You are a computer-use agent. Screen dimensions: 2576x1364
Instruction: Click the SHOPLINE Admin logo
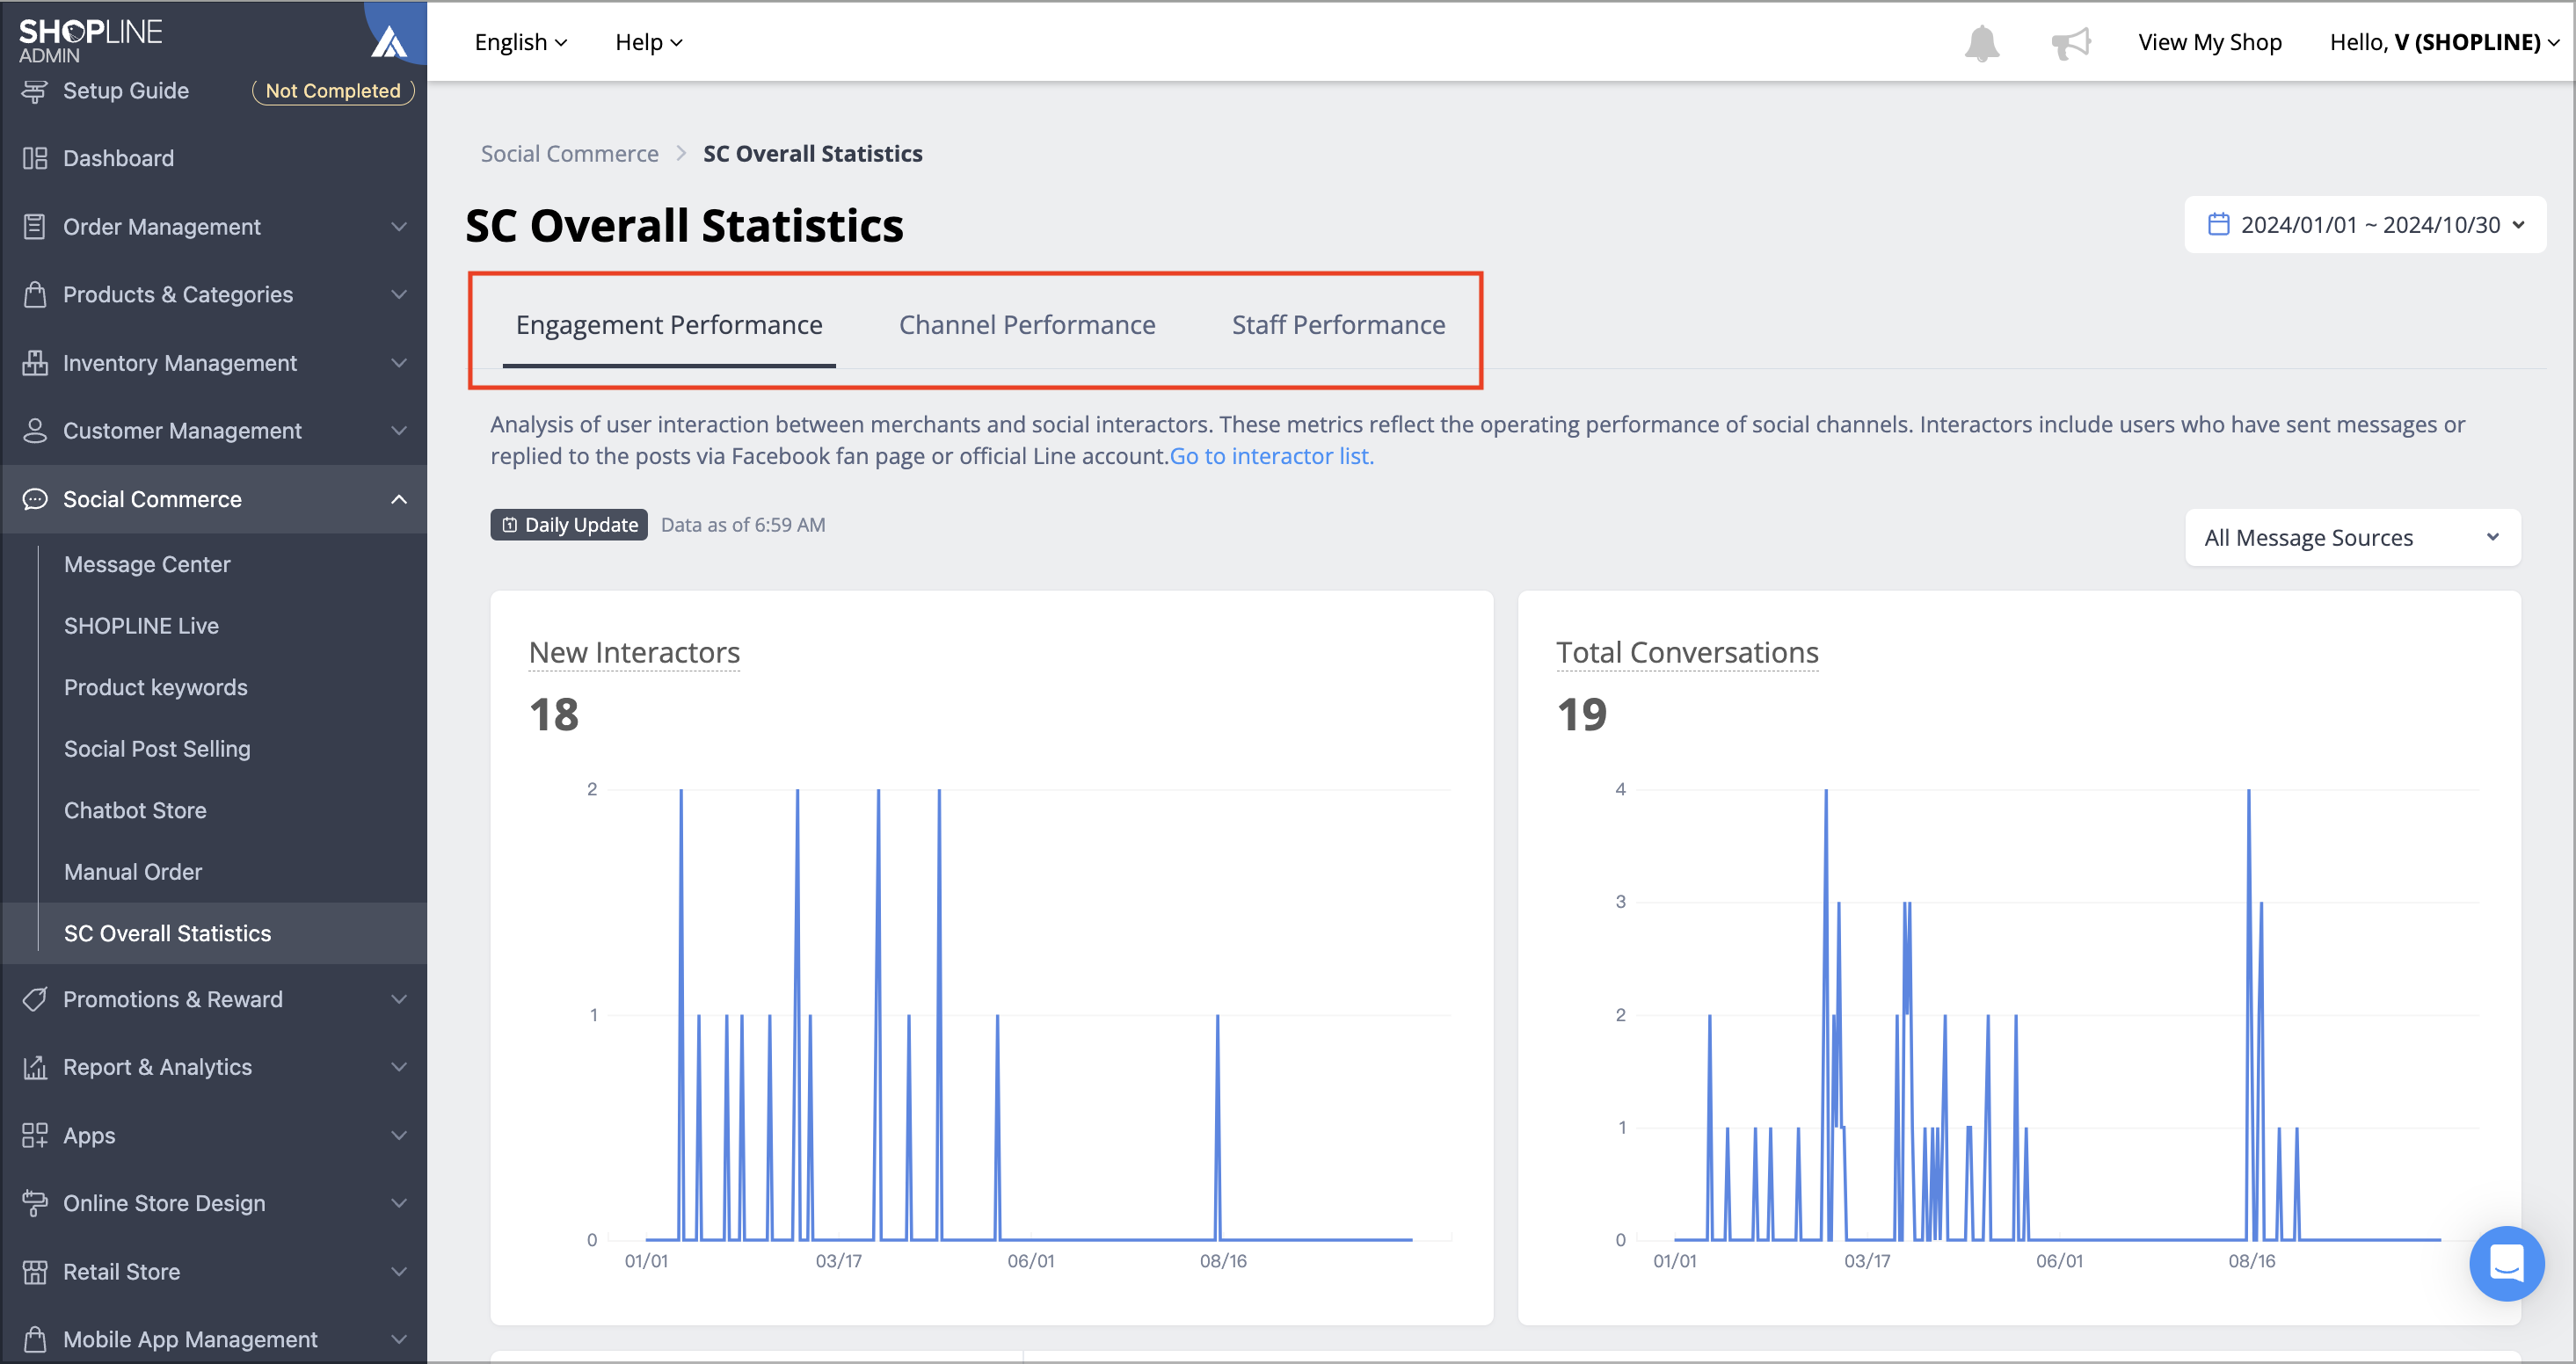[x=90, y=40]
